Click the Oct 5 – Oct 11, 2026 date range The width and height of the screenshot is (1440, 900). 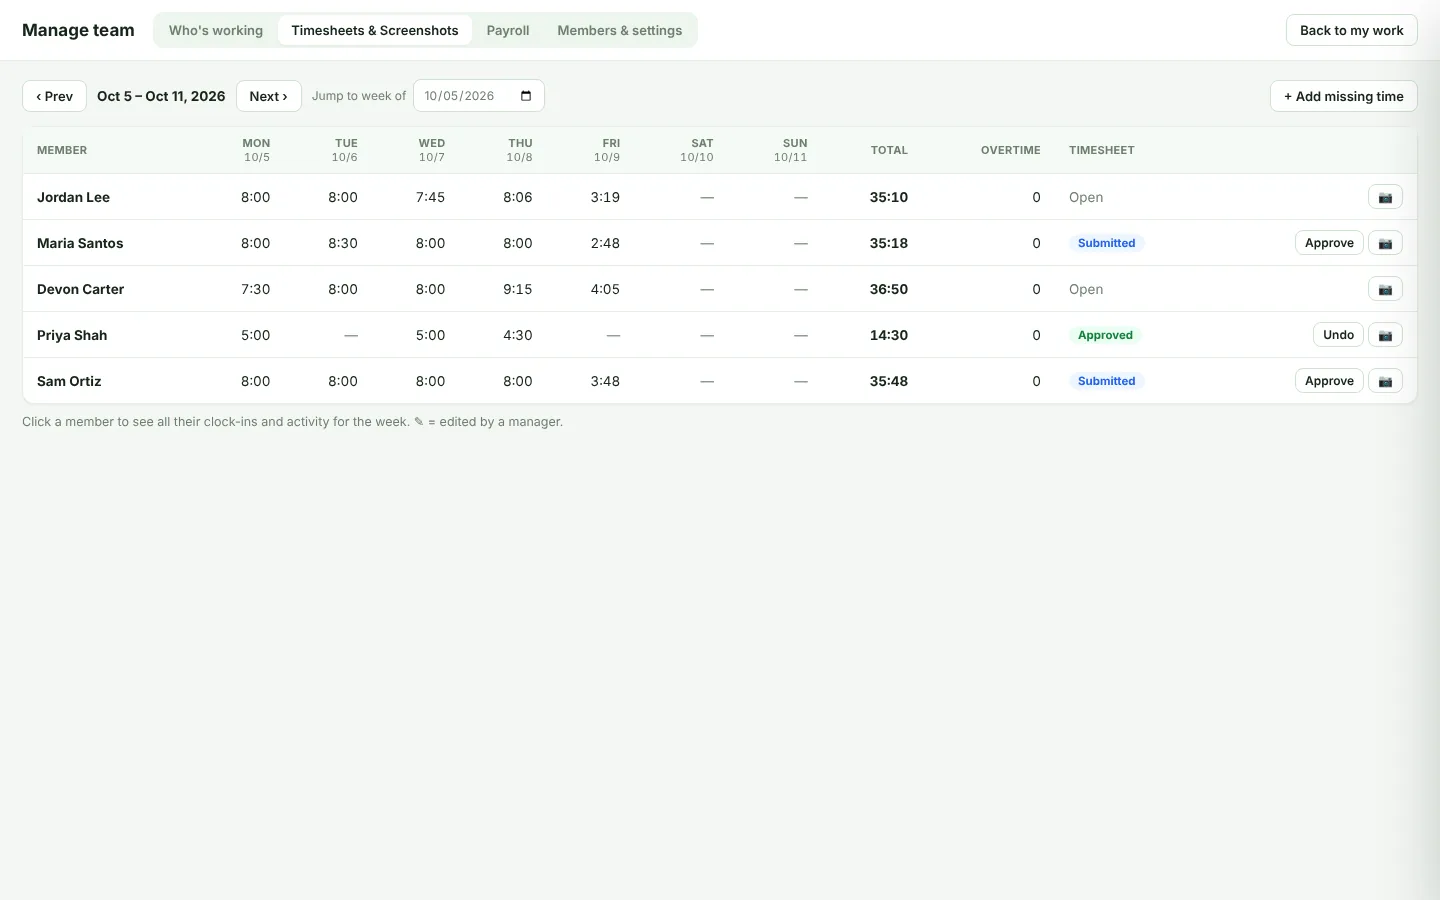click(161, 96)
